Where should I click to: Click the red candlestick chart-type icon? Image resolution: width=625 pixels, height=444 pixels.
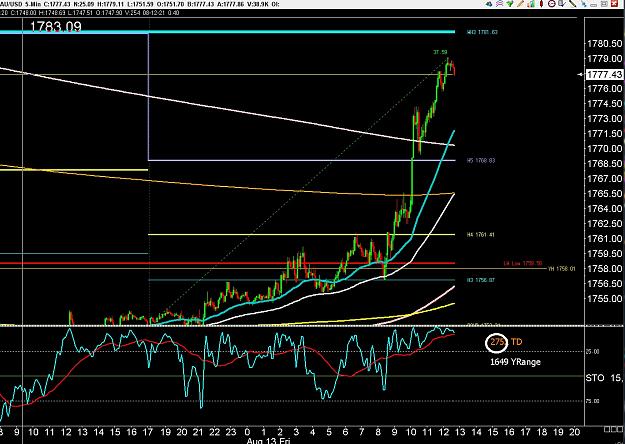542,4
